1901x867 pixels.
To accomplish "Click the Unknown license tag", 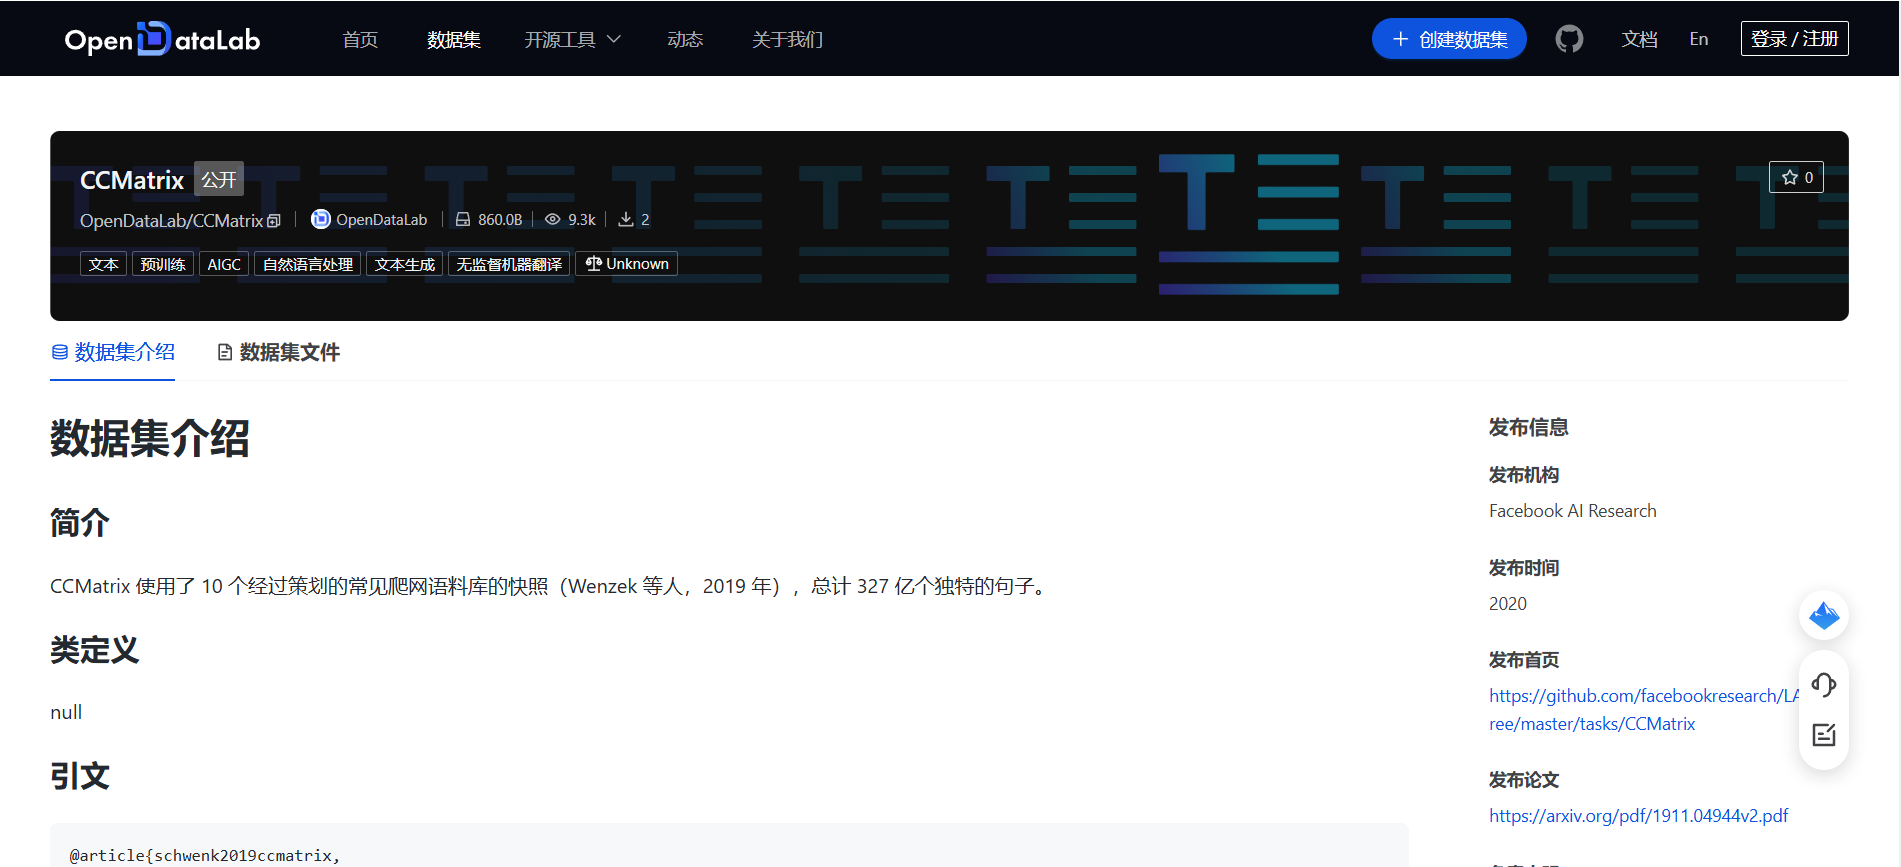I will click(626, 264).
